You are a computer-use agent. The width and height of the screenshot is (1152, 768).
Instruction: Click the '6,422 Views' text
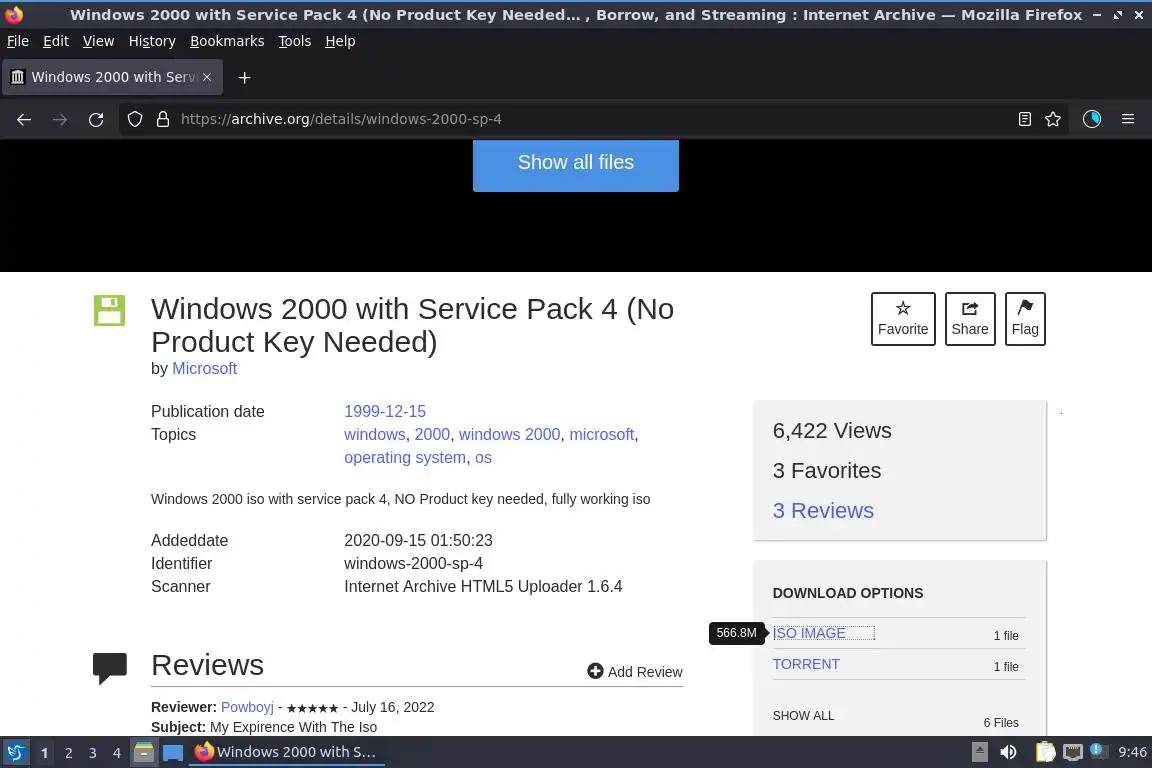(x=832, y=431)
